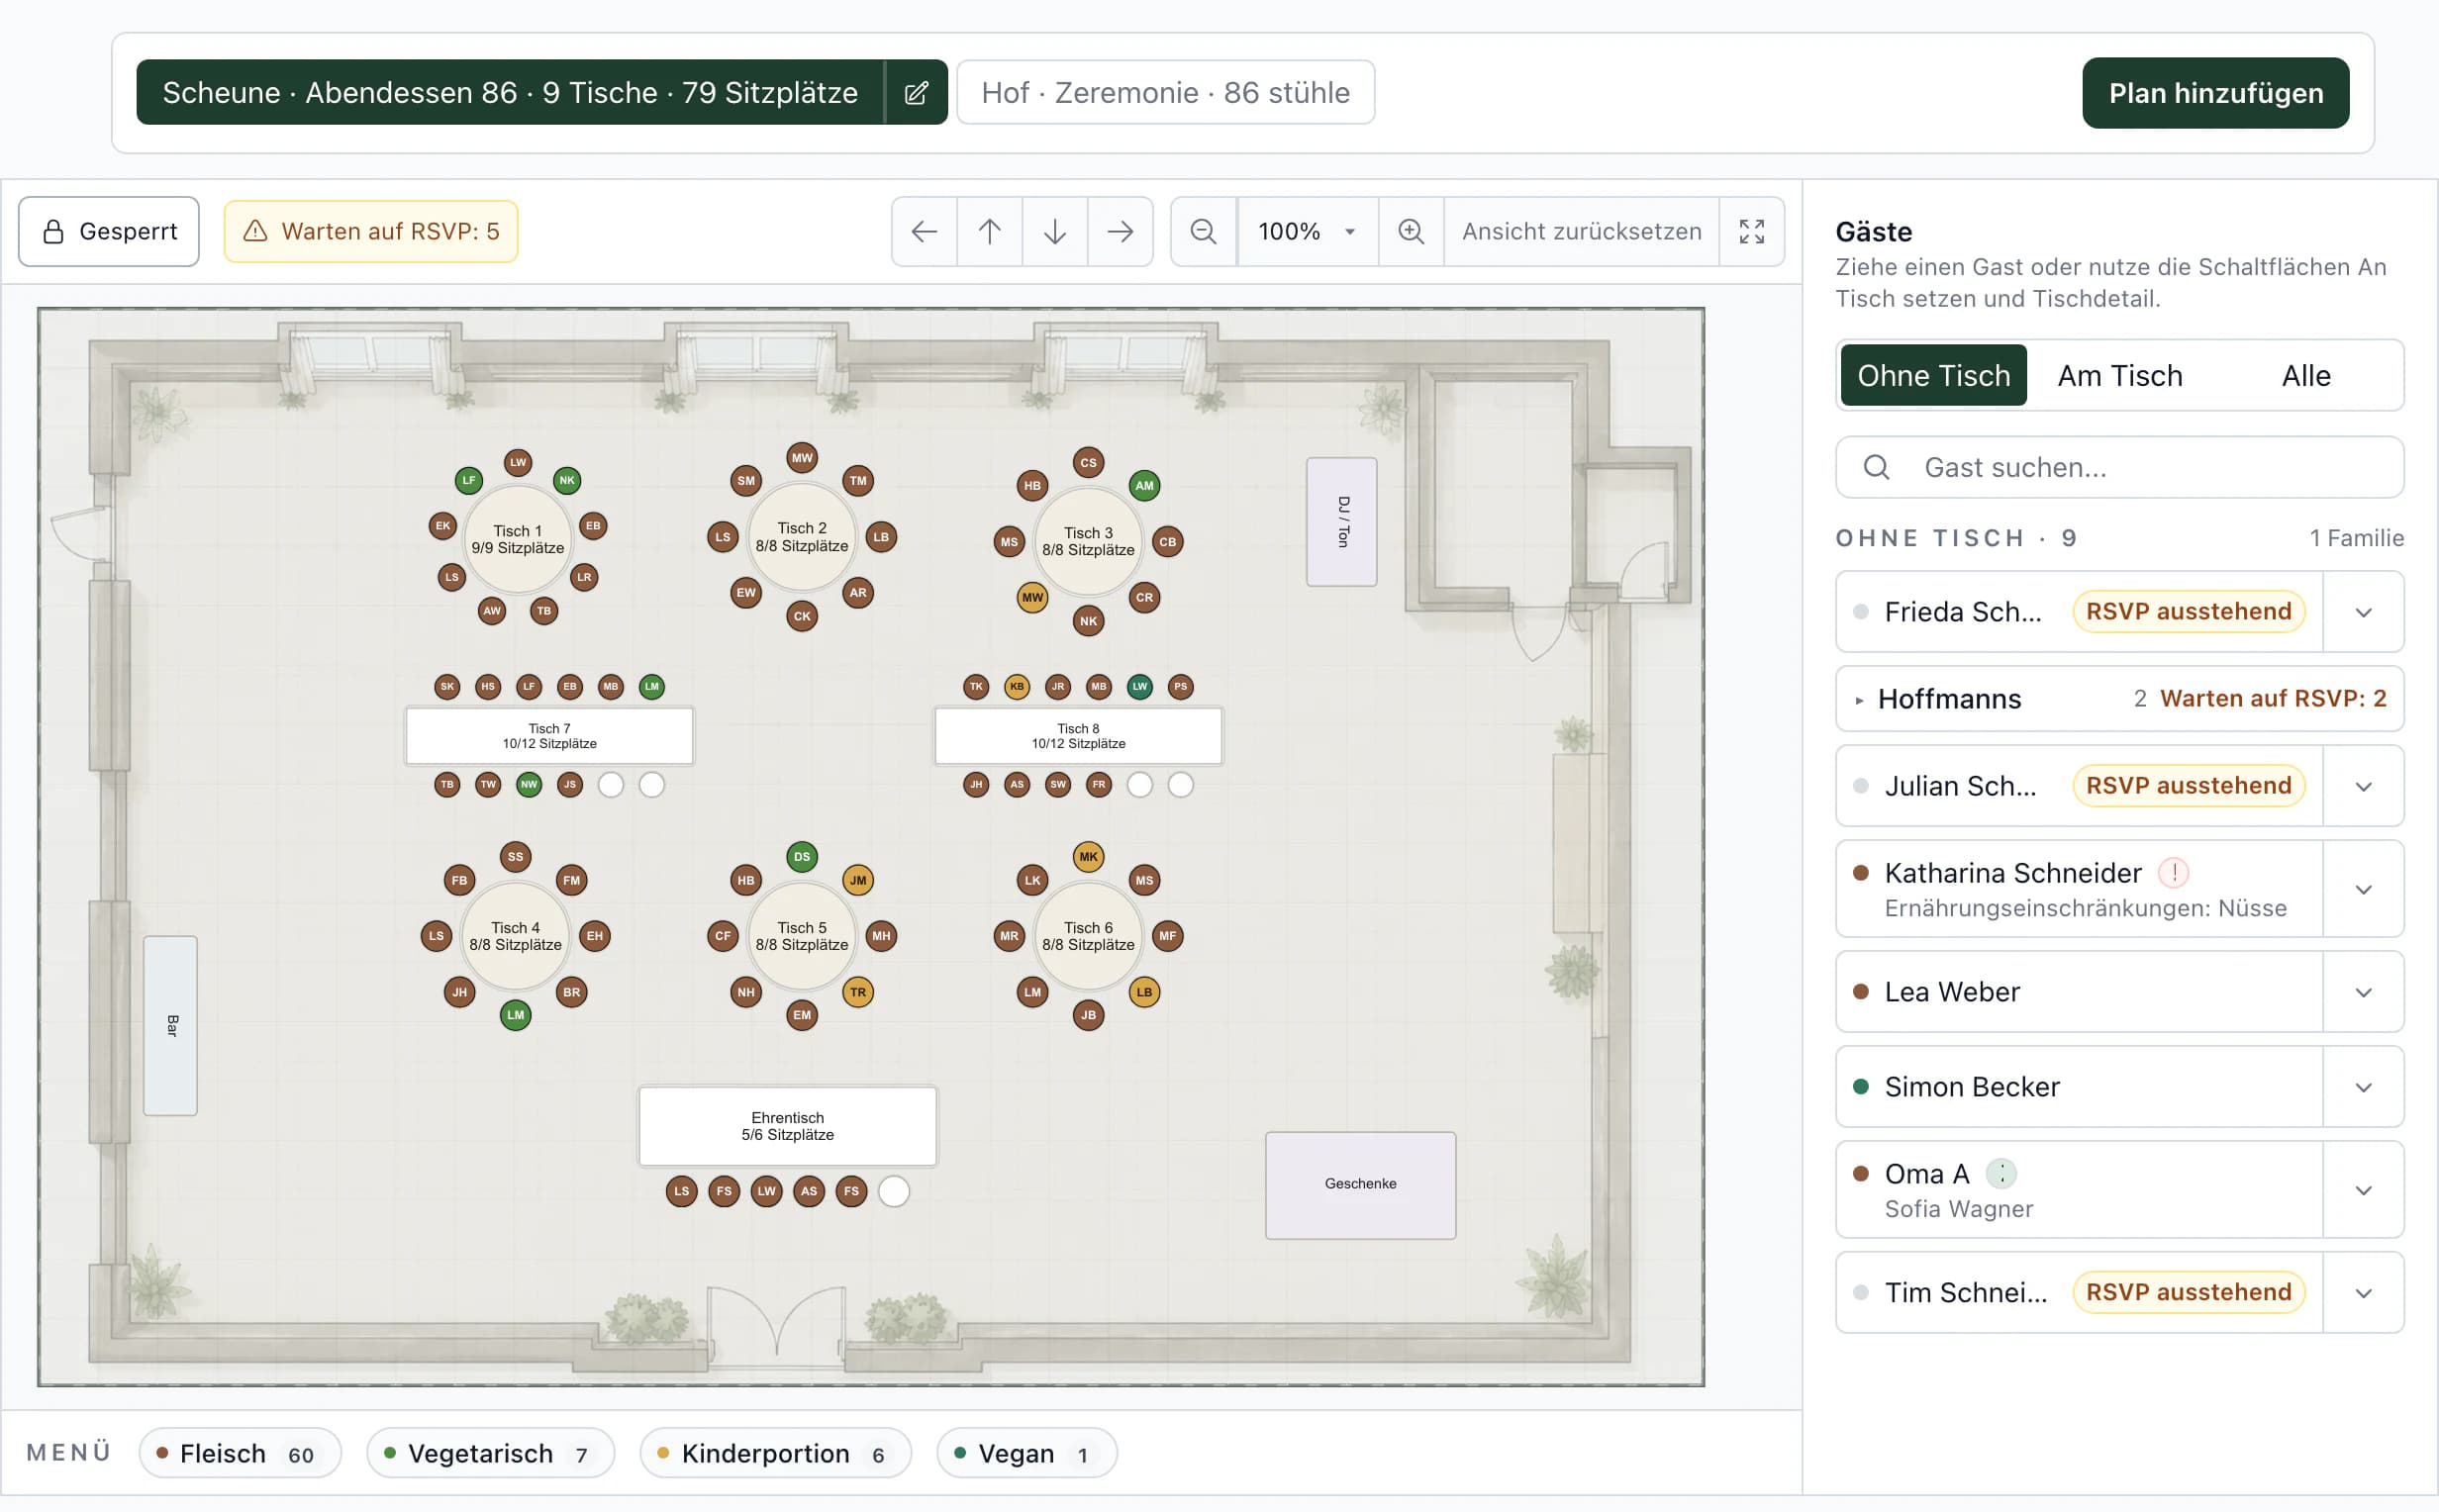Toggle the Kinderportion menu filter chip
2439x1512 pixels.
tap(776, 1453)
